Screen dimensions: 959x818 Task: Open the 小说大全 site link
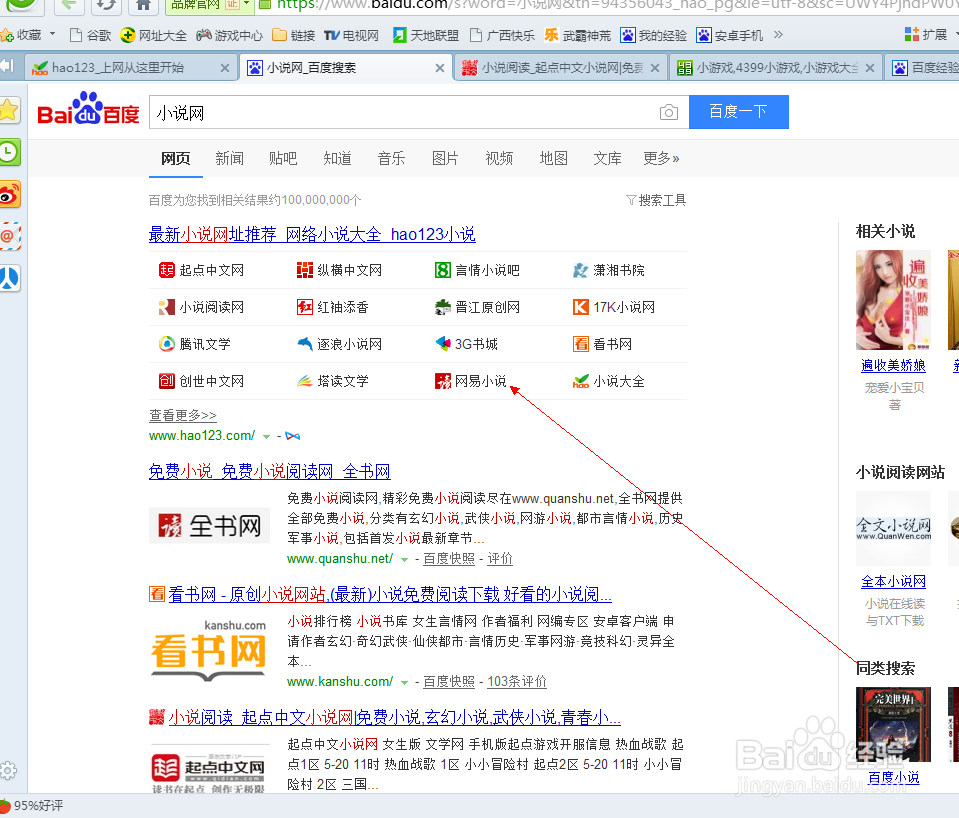[x=608, y=381]
